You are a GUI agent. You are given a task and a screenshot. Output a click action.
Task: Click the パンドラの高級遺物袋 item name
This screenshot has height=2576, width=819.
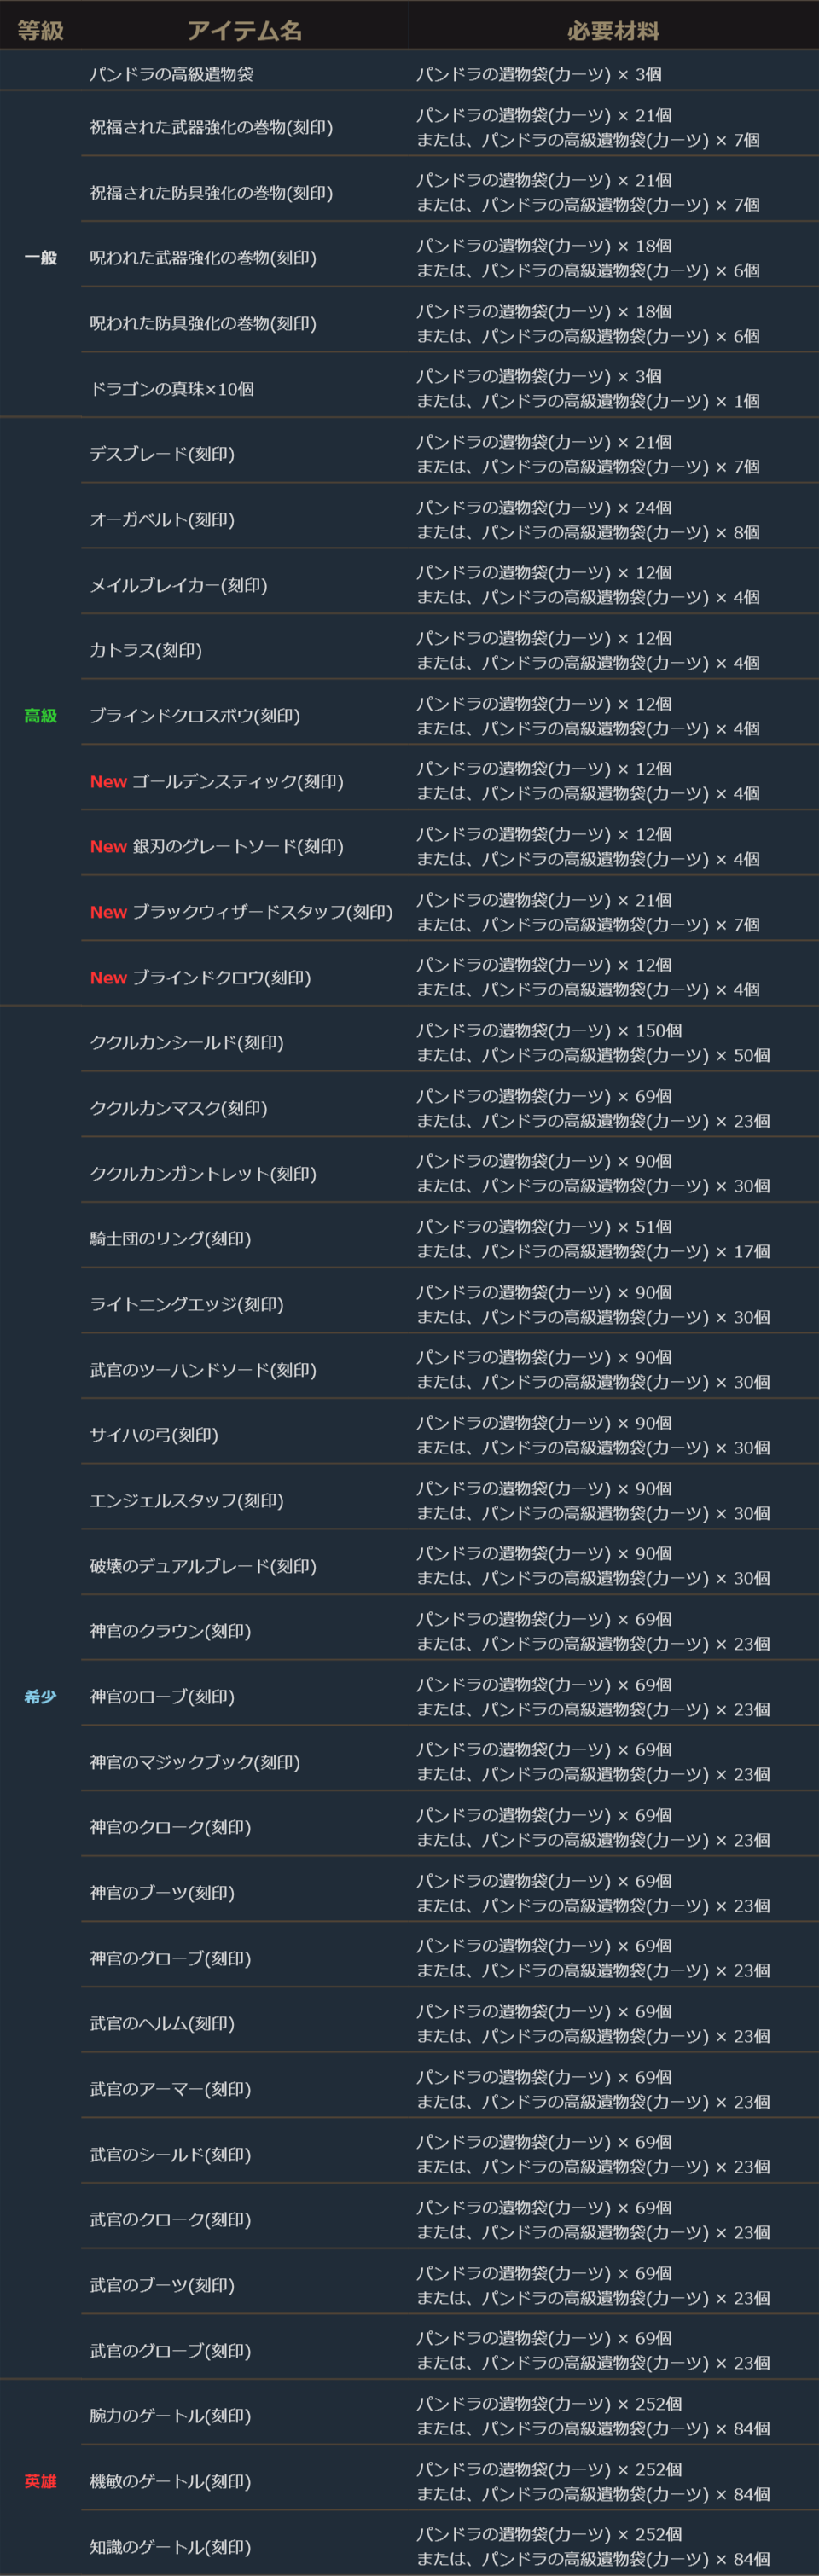(x=171, y=74)
